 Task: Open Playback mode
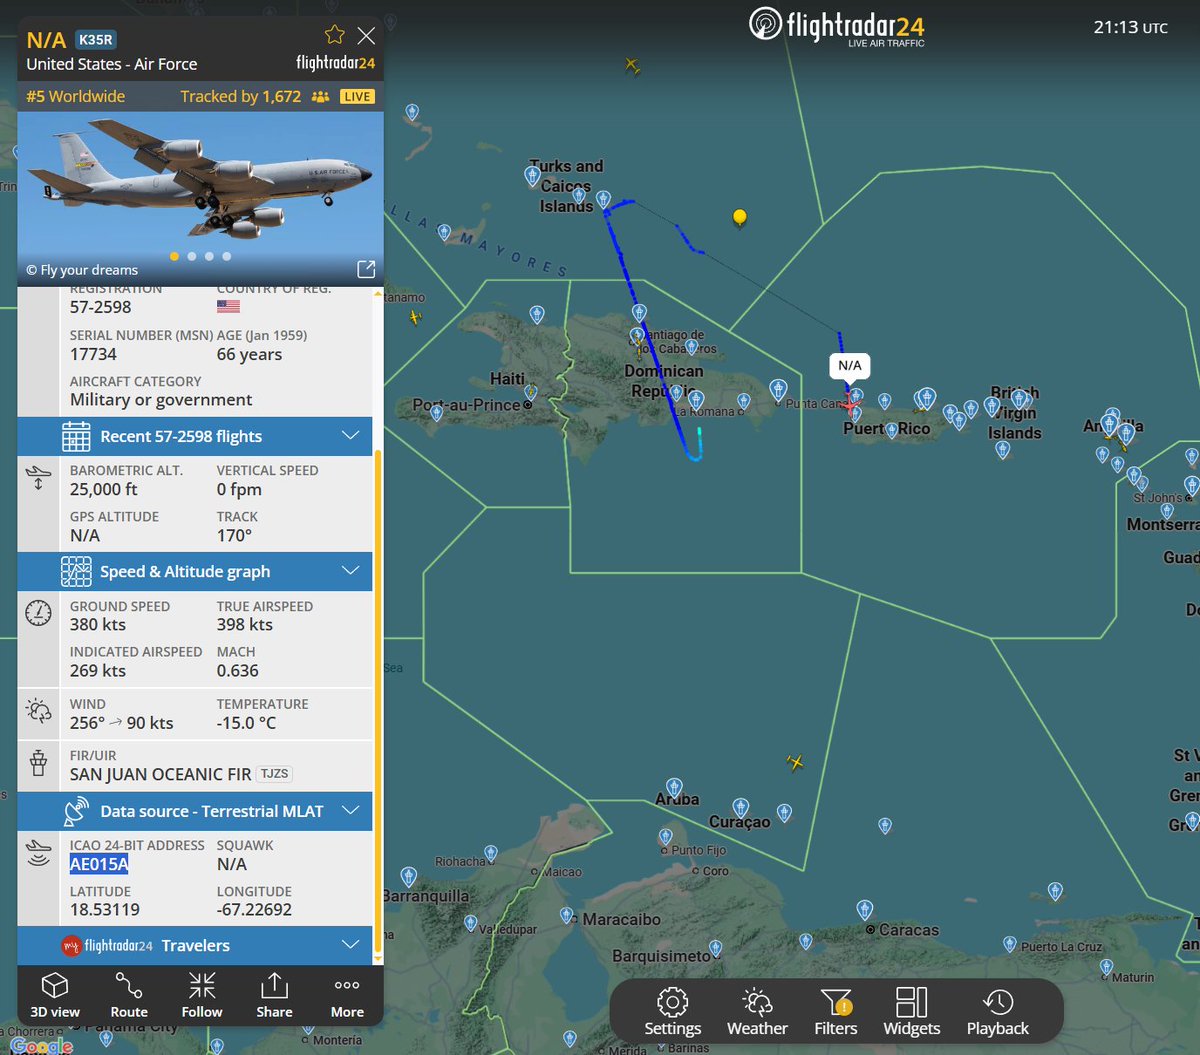(998, 1012)
